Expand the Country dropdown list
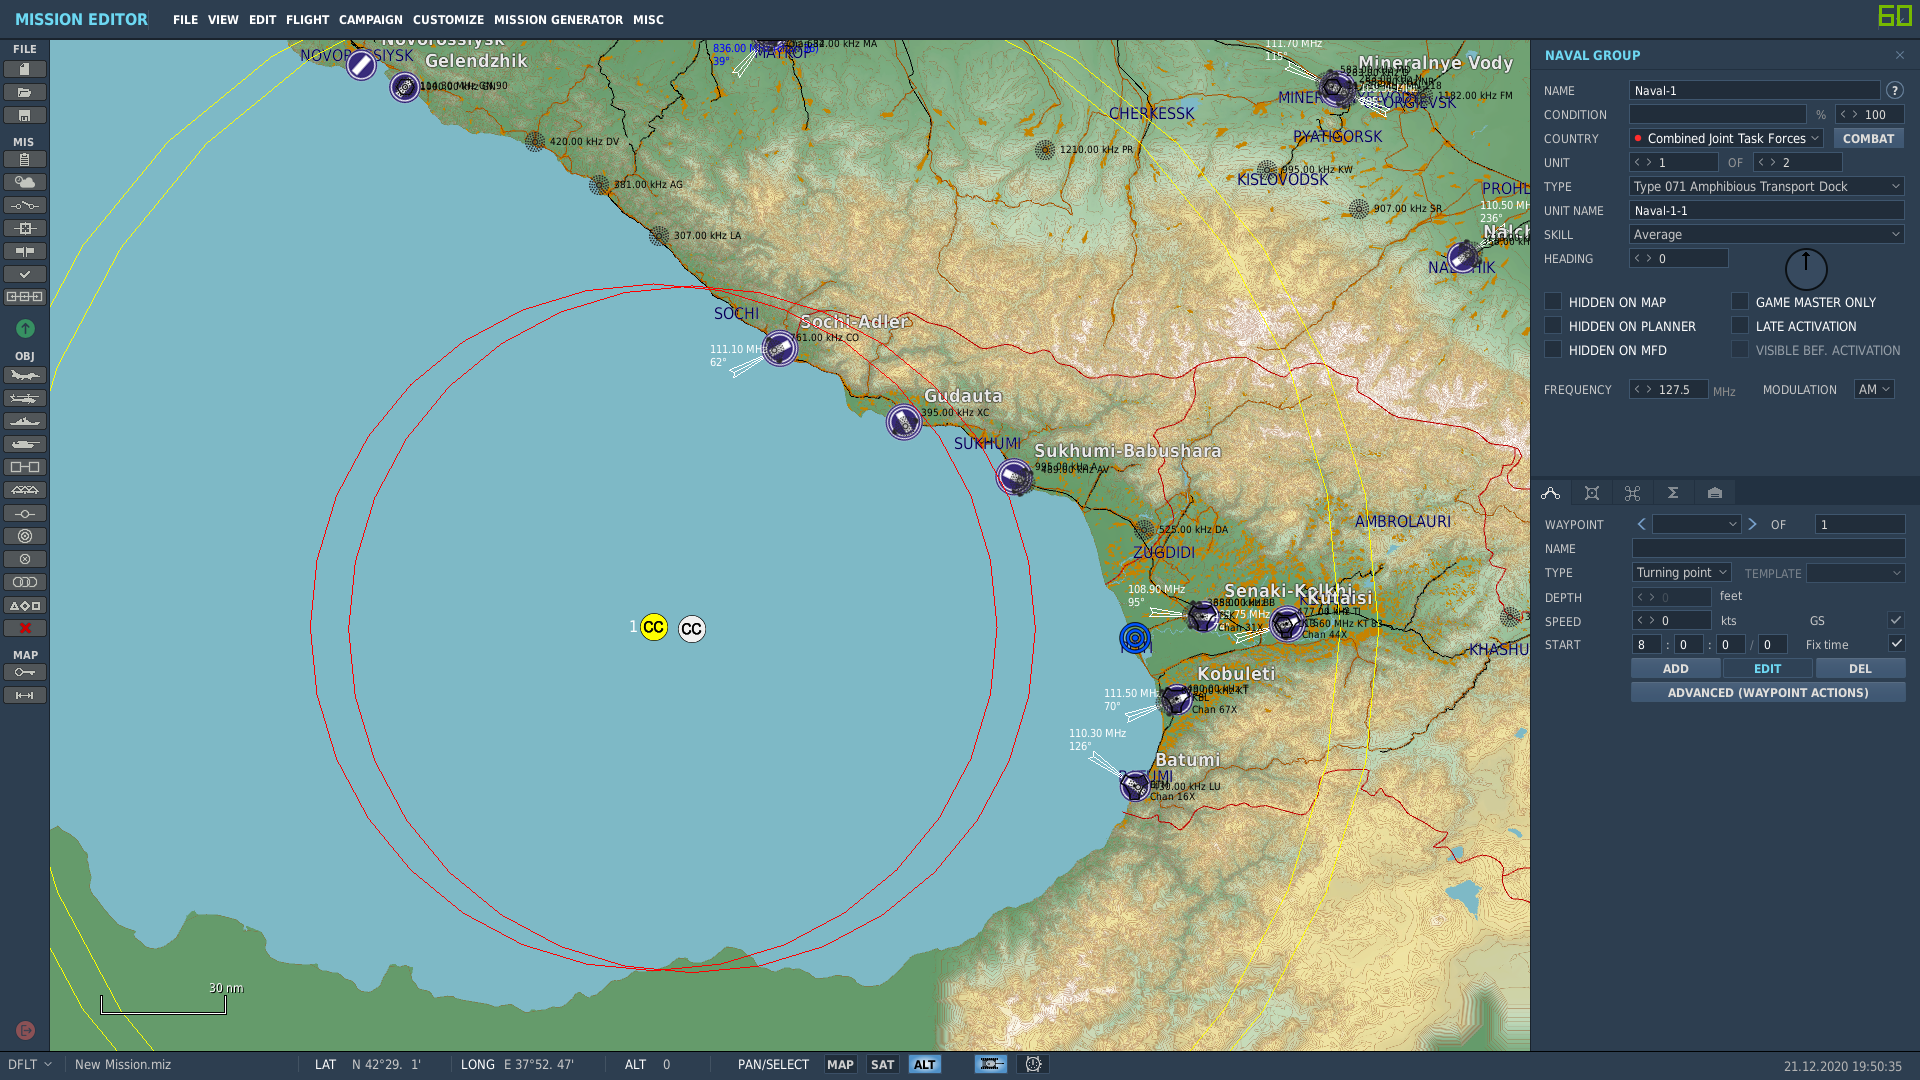The image size is (1920, 1080). pos(1726,138)
